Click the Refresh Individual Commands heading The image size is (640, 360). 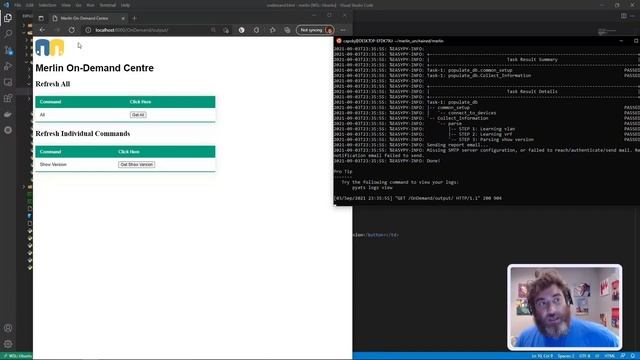pyautogui.click(x=83, y=134)
